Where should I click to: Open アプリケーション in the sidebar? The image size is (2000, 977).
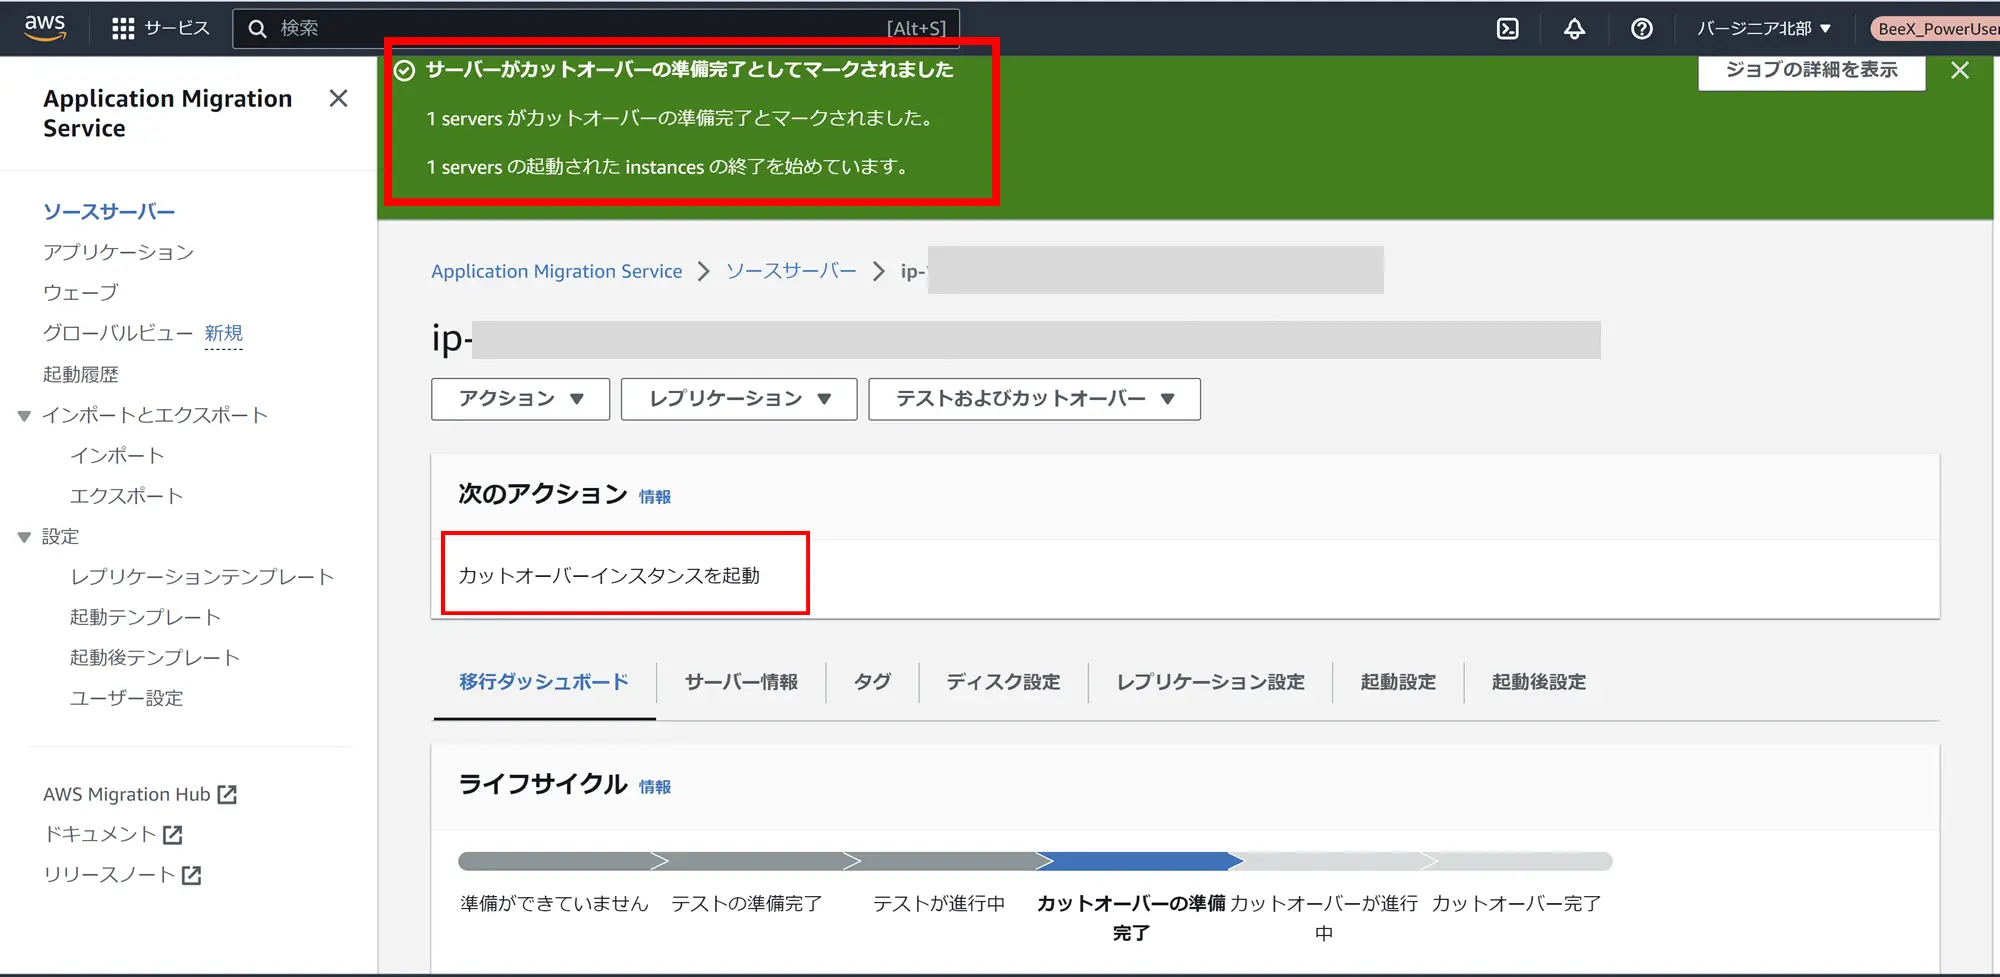118,252
